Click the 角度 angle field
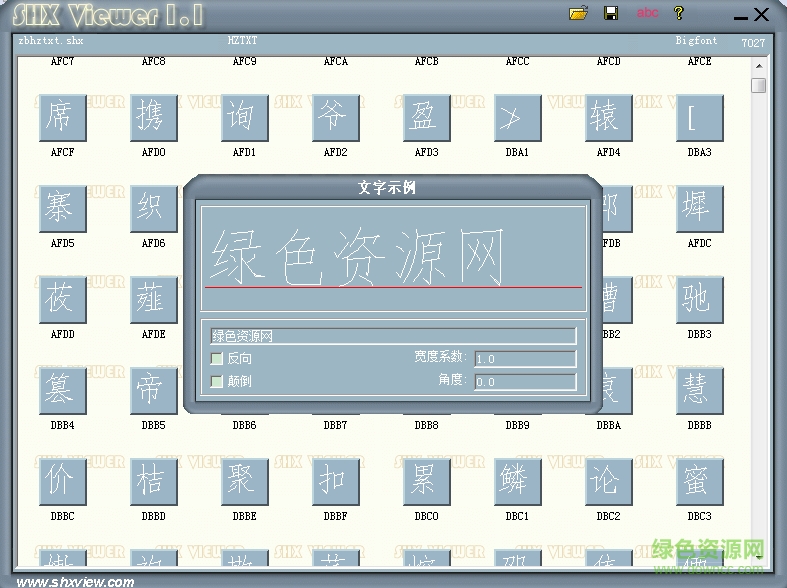Viewport: 787px width, 588px height. click(x=525, y=382)
